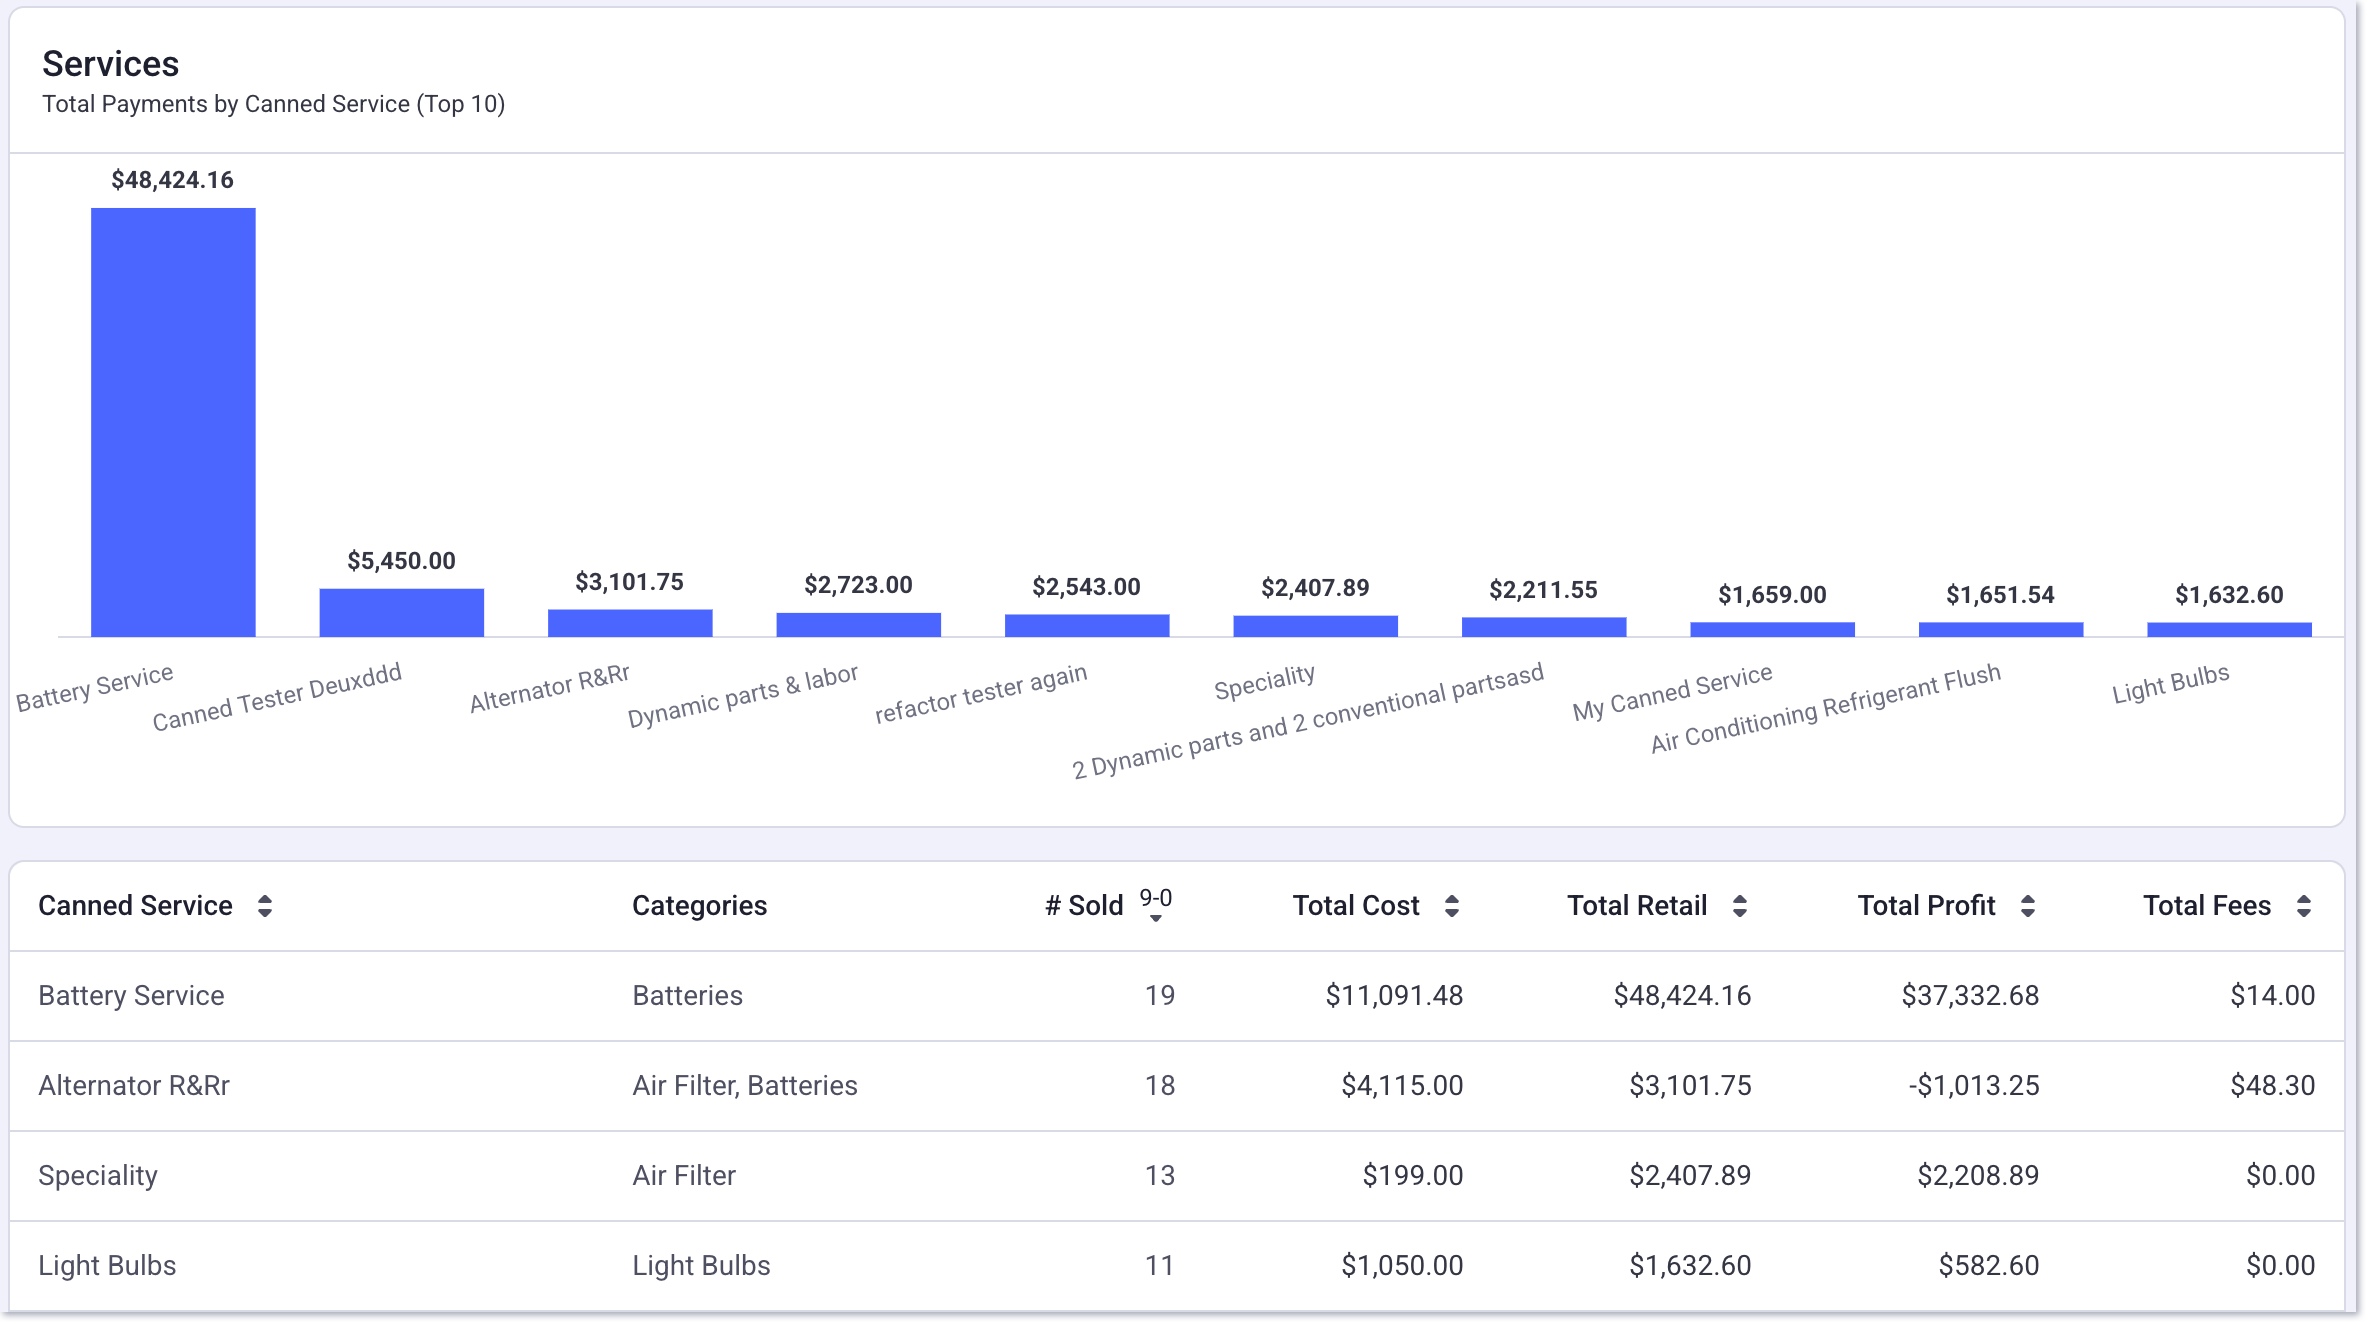Click the Canned Tester Deuxddd bar
The width and height of the screenshot is (2376, 1332).
401,610
